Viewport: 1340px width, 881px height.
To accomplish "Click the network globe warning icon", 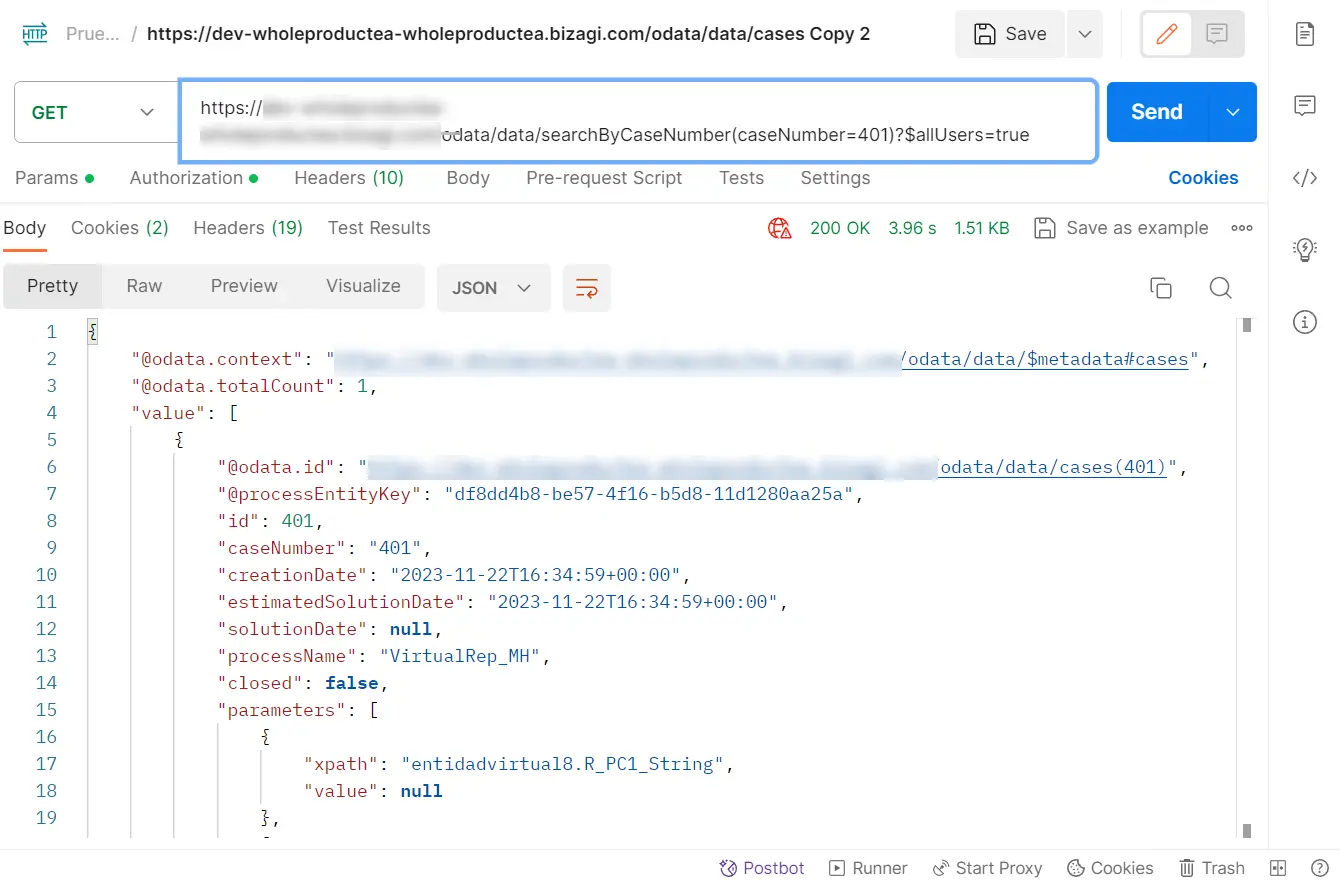I will coord(780,228).
